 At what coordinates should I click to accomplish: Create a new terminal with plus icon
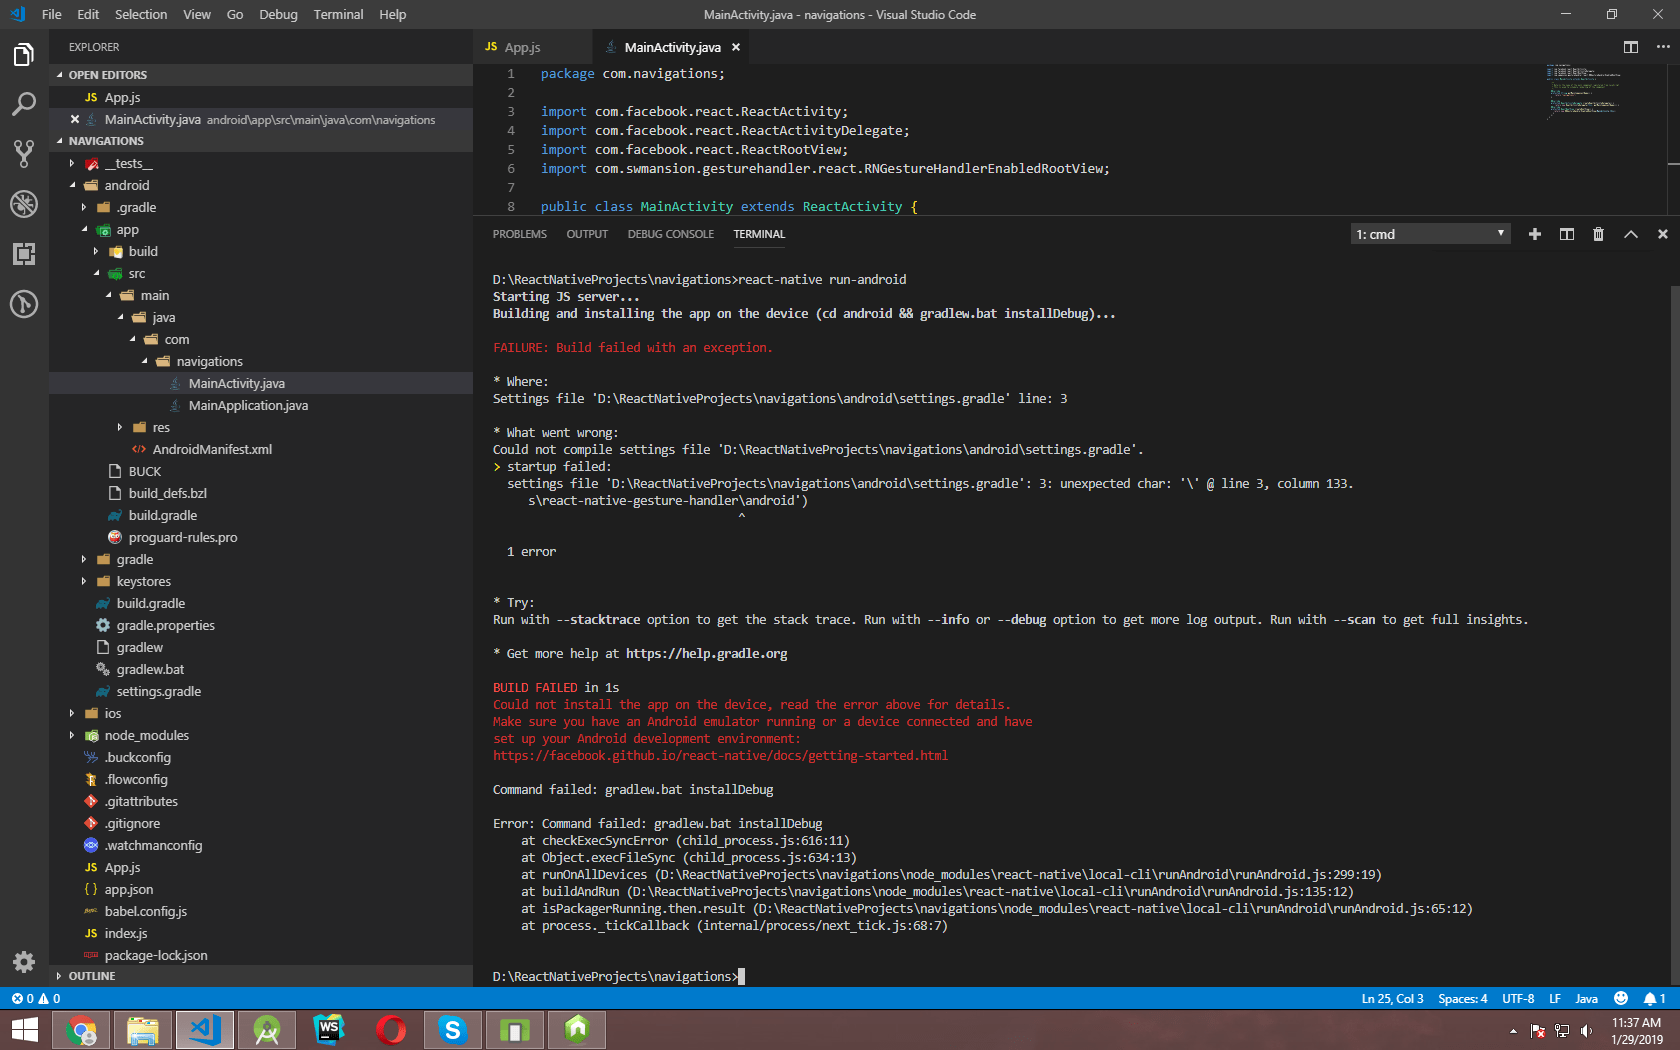(x=1535, y=234)
